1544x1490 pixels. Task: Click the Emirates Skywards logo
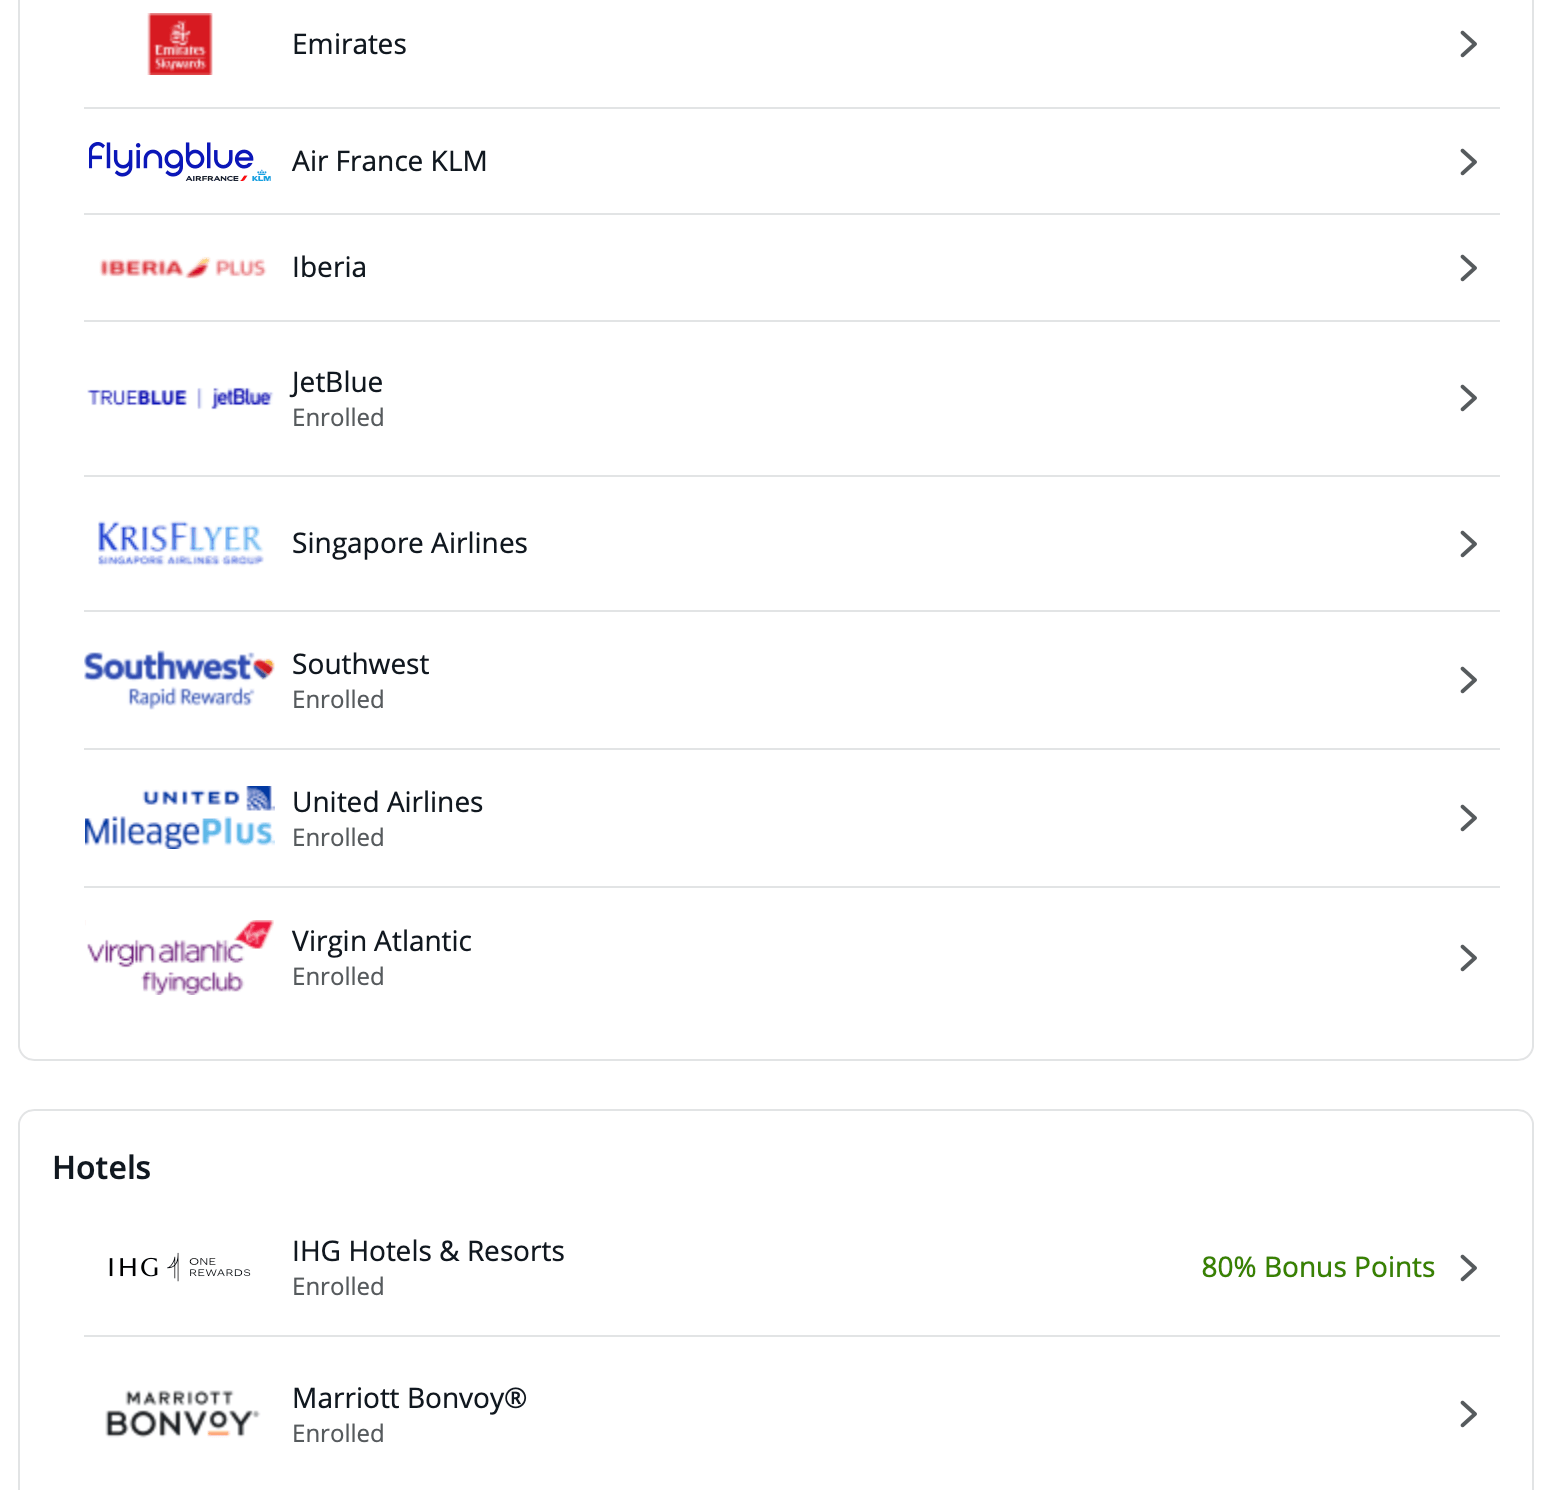180,44
